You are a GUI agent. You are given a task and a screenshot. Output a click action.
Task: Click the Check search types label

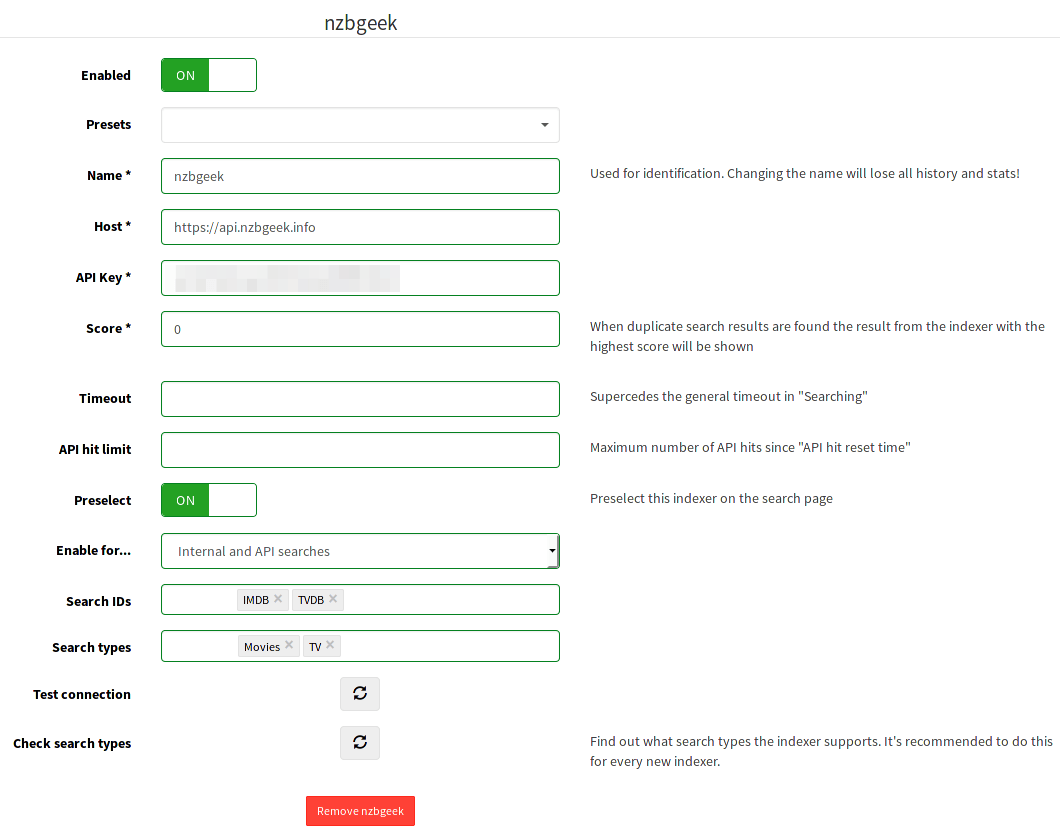click(x=72, y=743)
